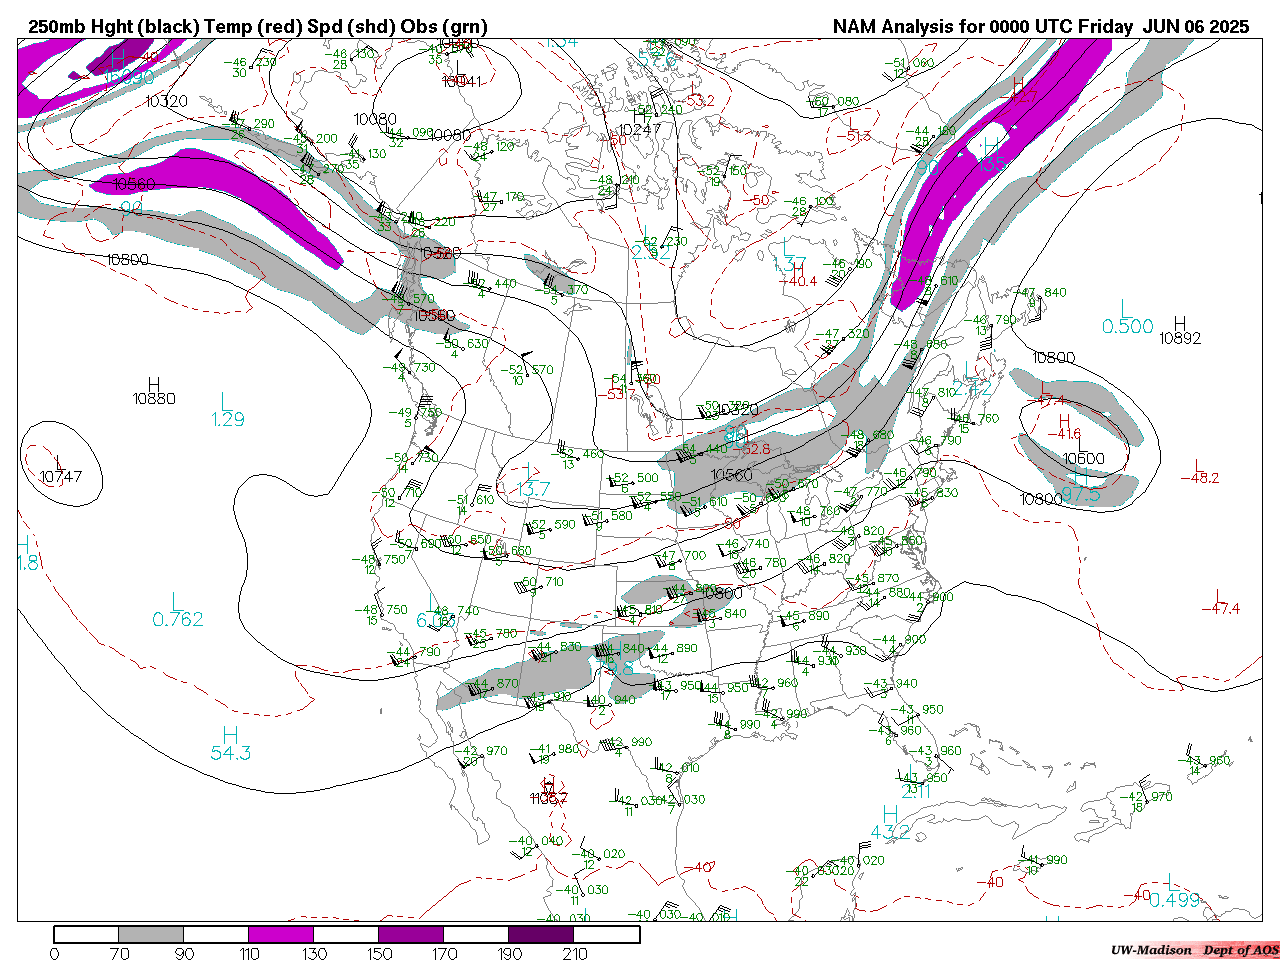Click the cyan "43.2" high label
The height and width of the screenshot is (960, 1280).
coord(890,832)
